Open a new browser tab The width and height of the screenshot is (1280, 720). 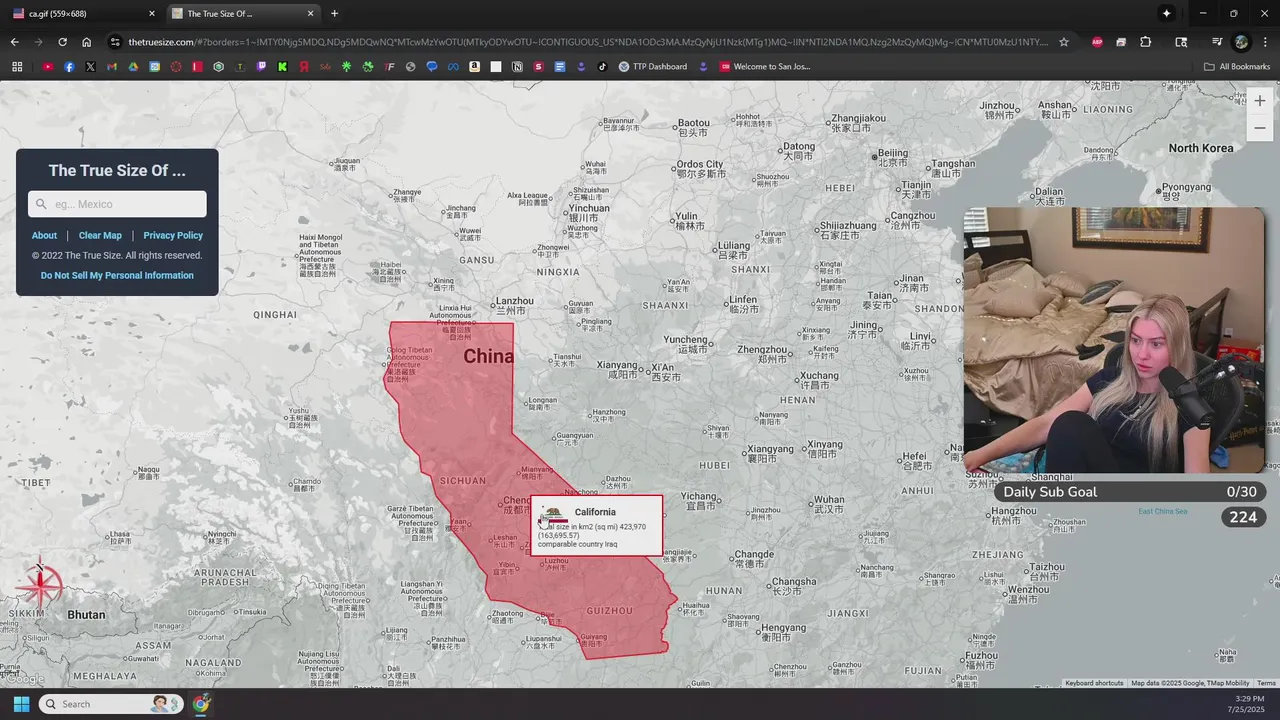tap(334, 14)
